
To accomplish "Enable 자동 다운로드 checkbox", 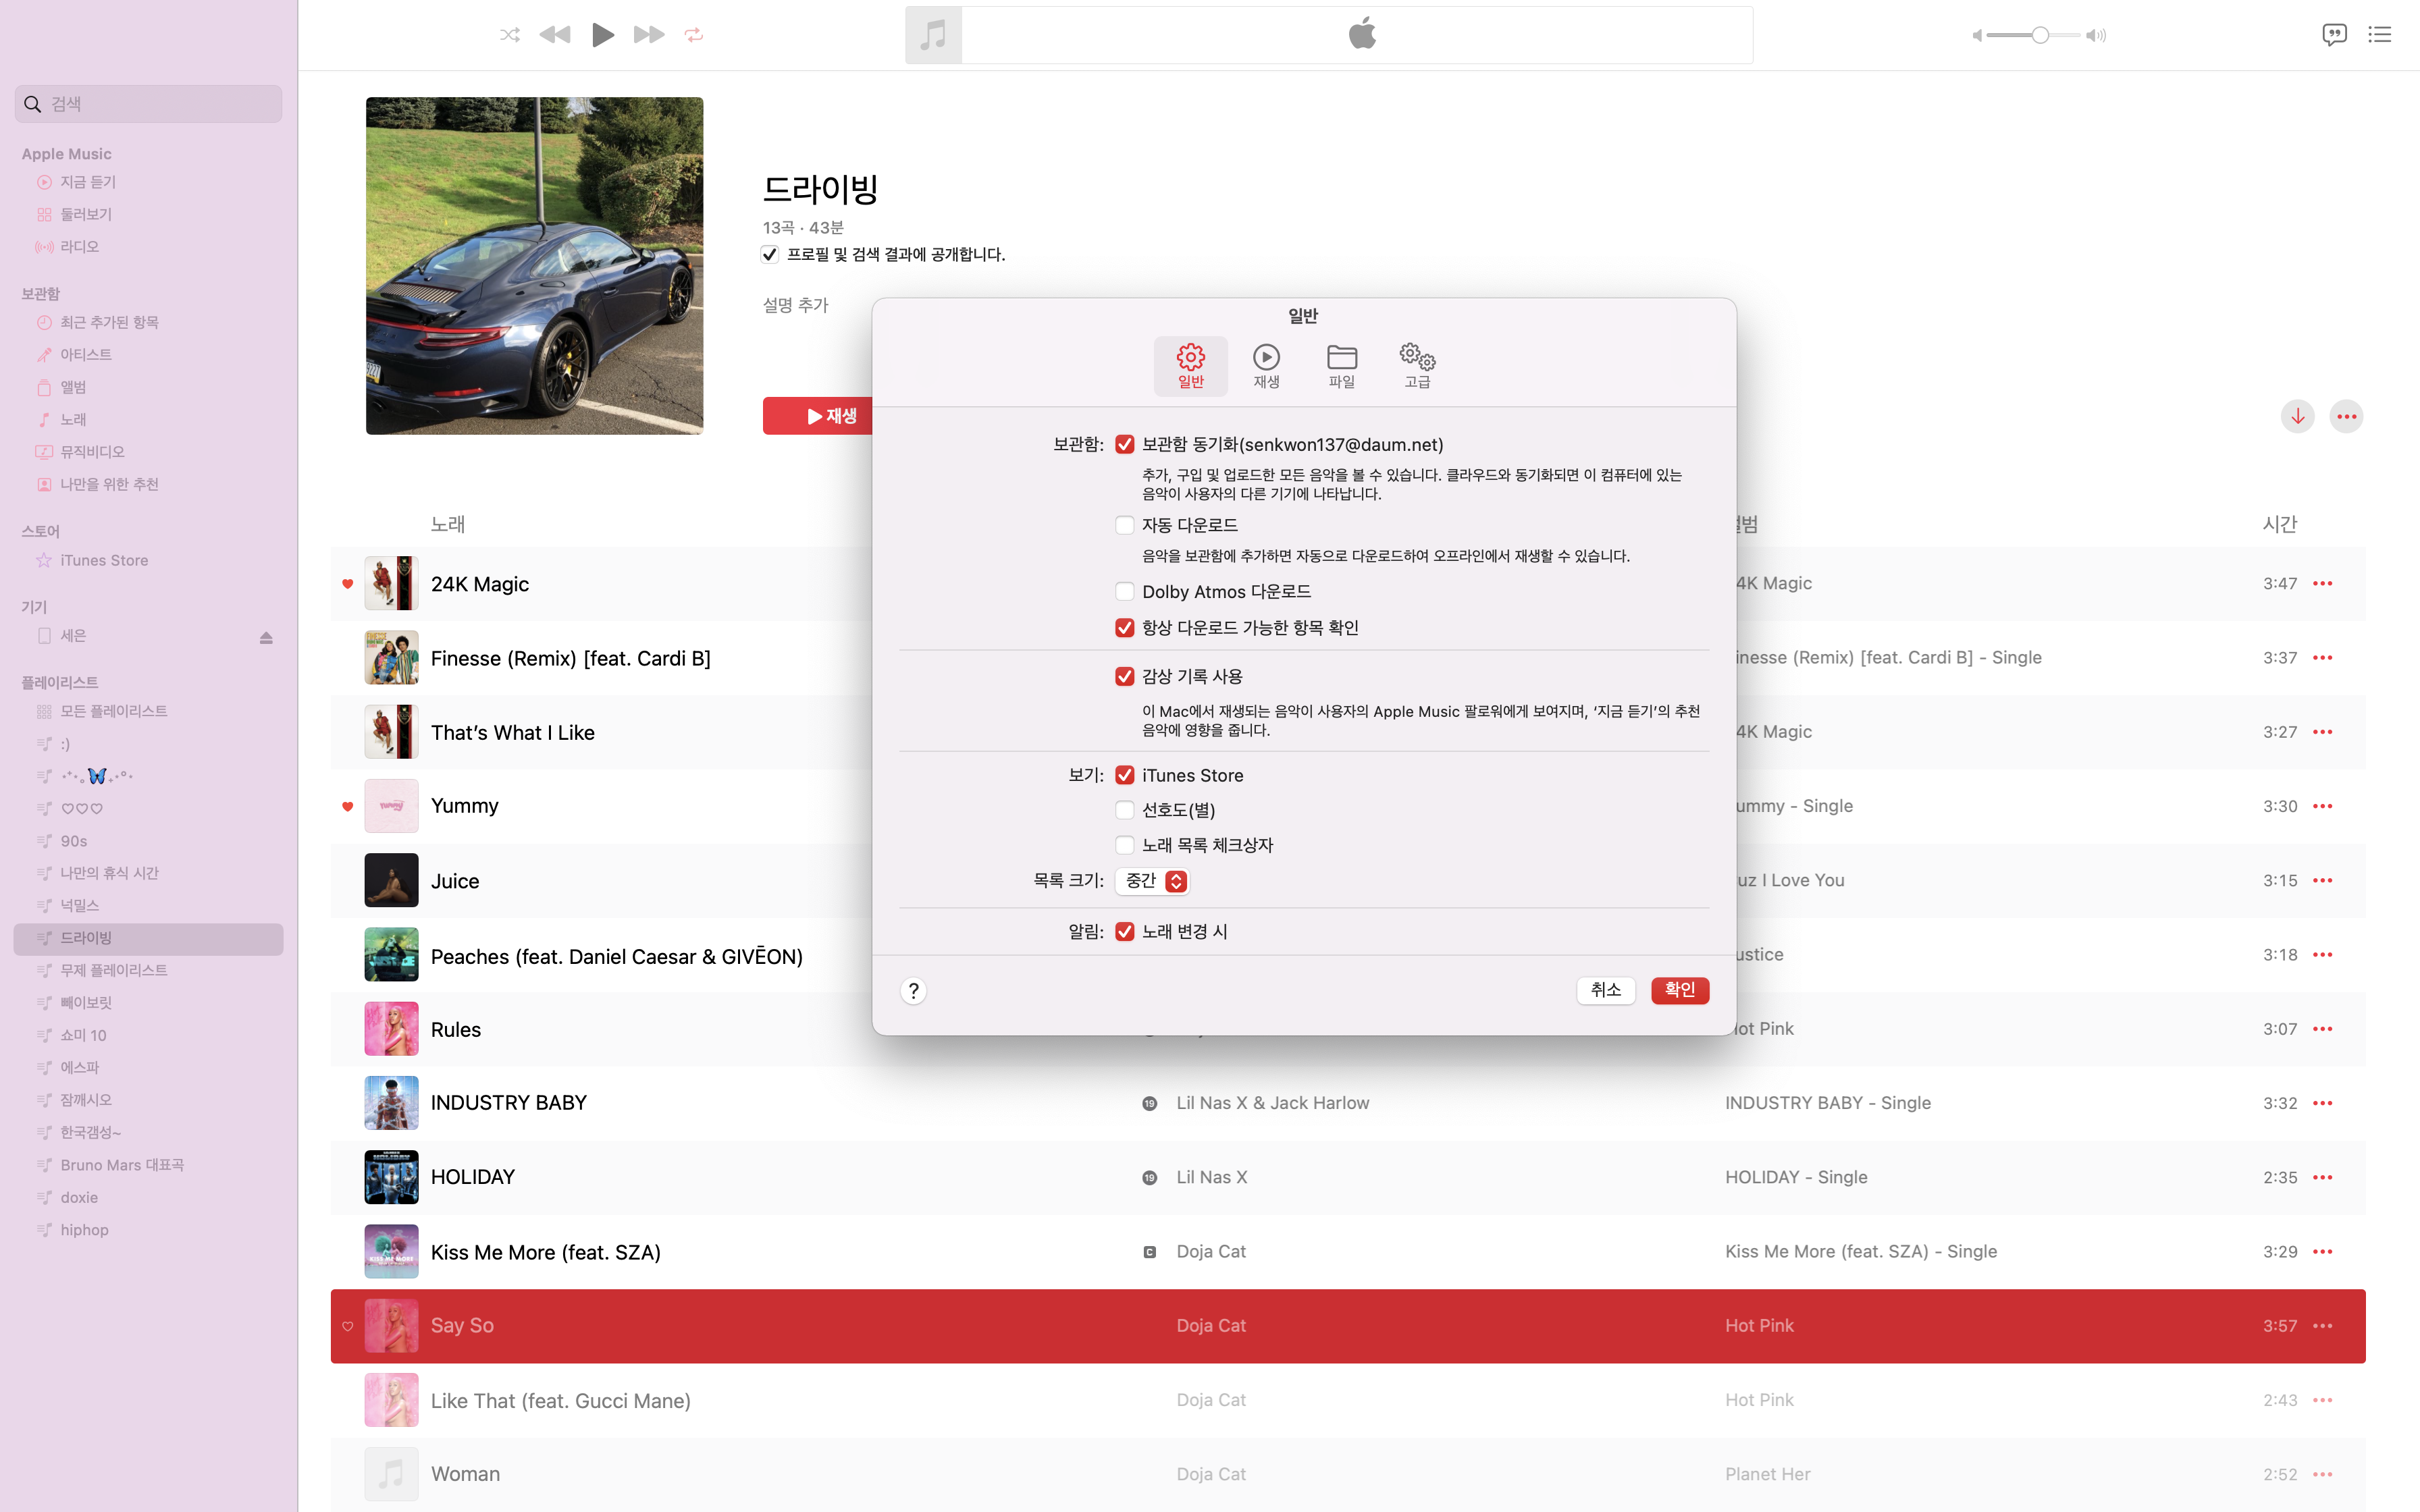I will [1124, 525].
